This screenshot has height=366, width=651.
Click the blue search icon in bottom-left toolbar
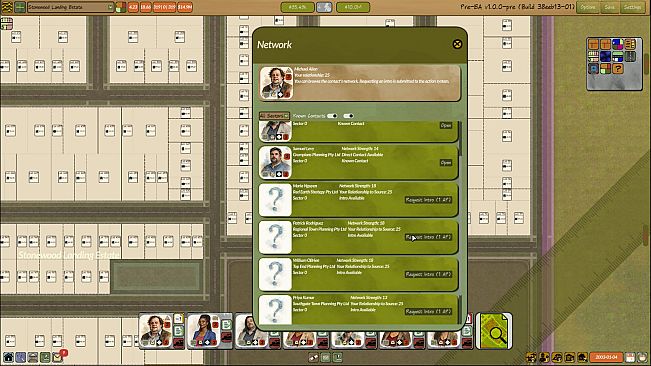pyautogui.click(x=20, y=357)
